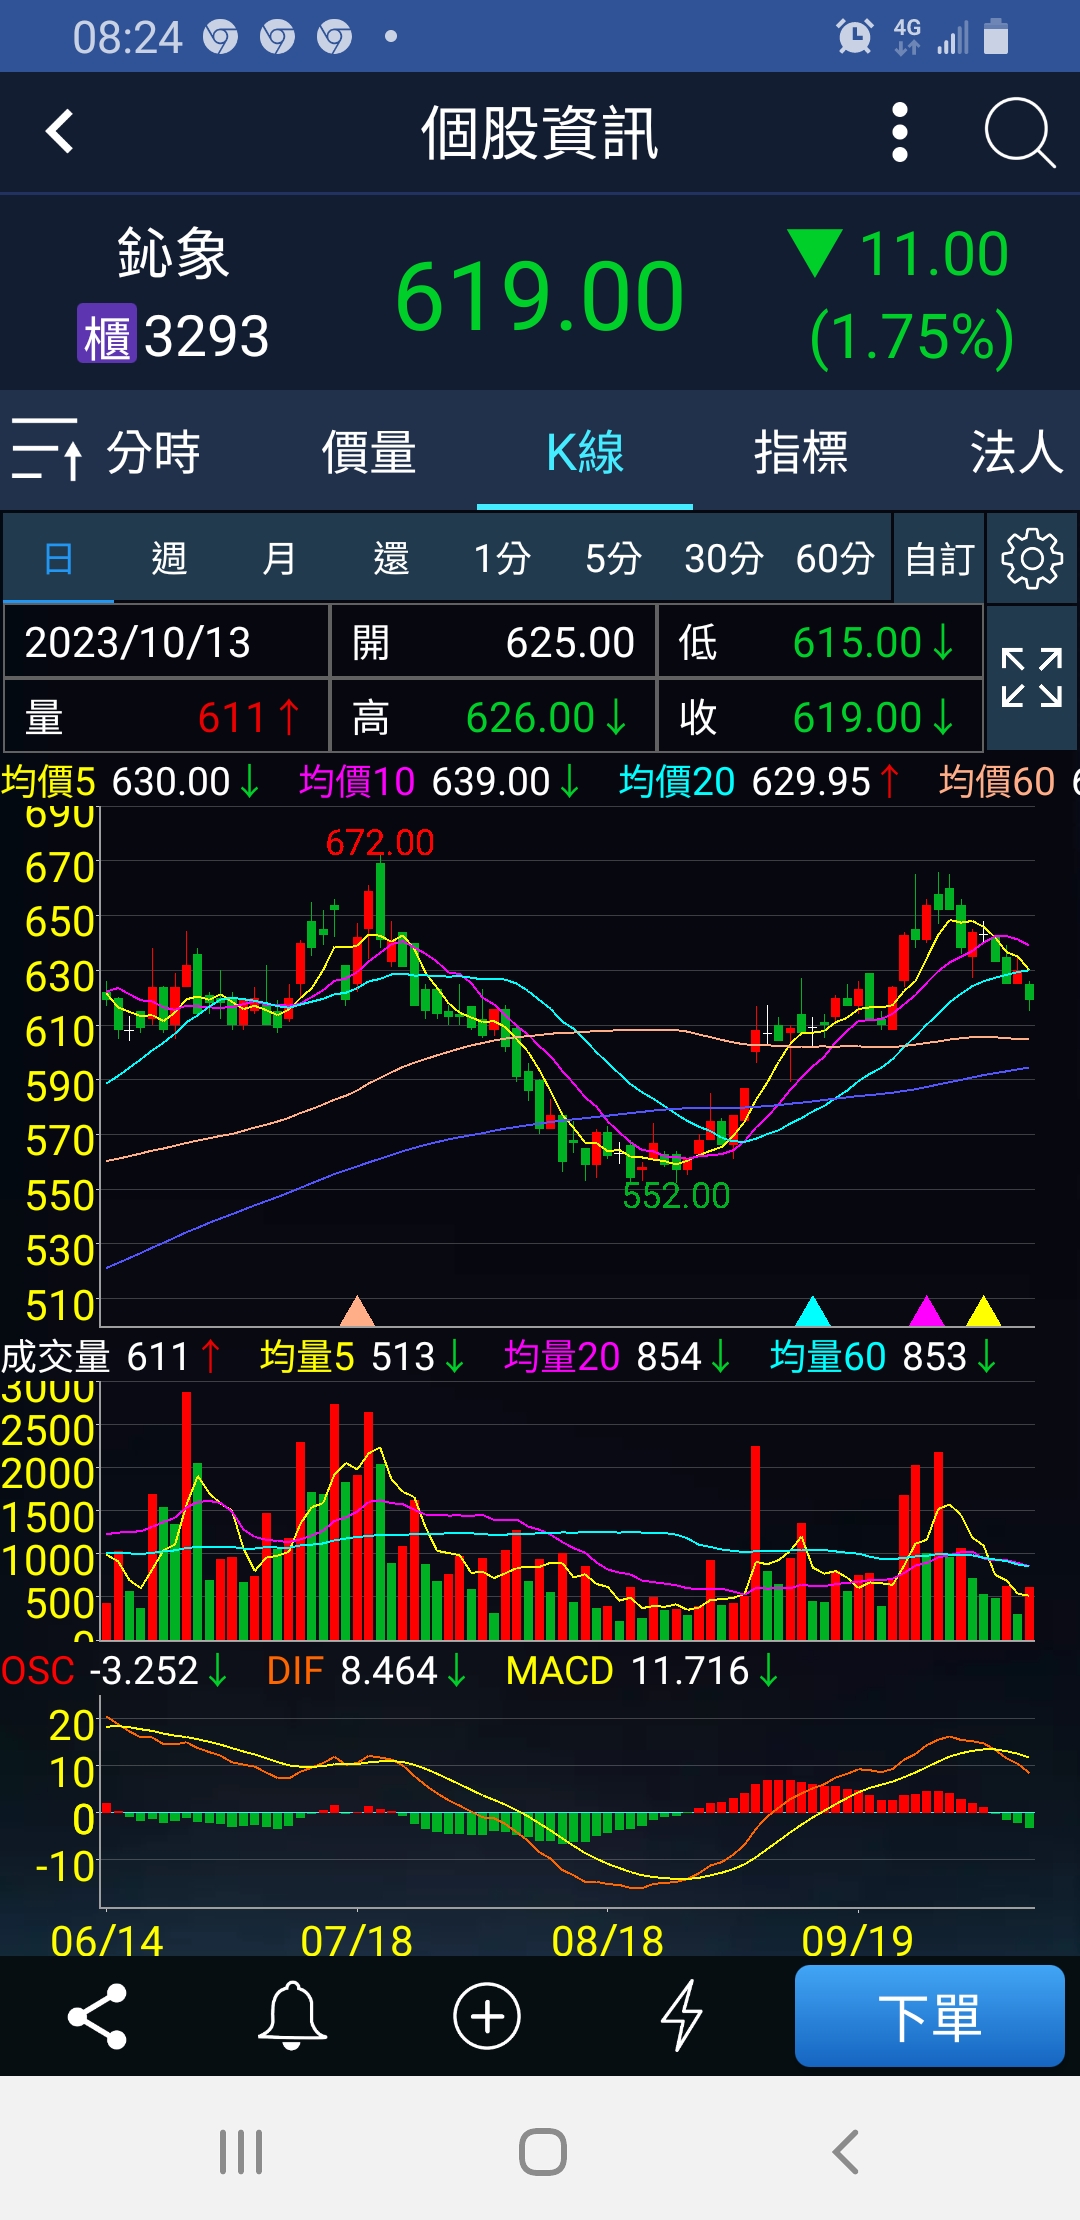Open 自訂 custom period option

pyautogui.click(x=939, y=559)
